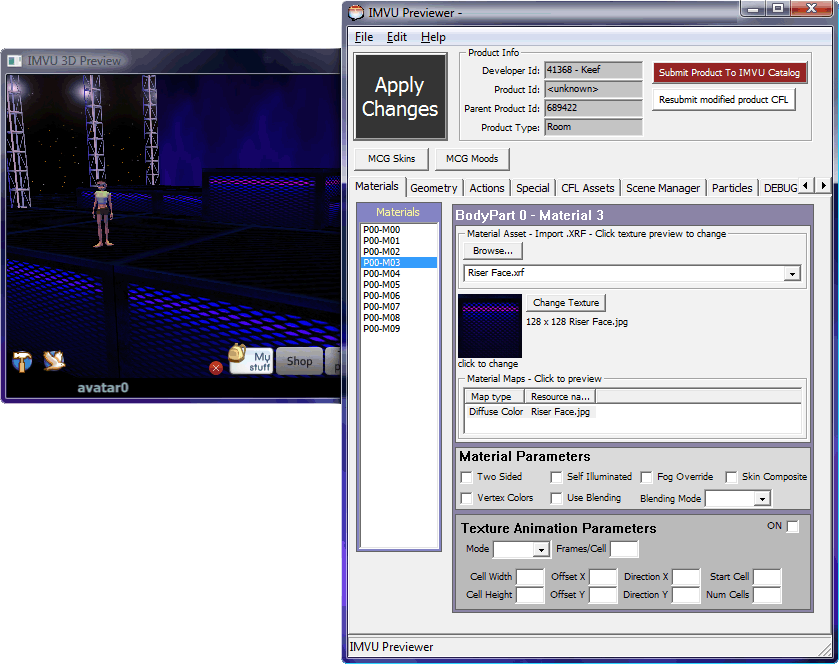This screenshot has width=839, height=664.
Task: Open the texture animation Mode dropdown
Action: coord(541,549)
